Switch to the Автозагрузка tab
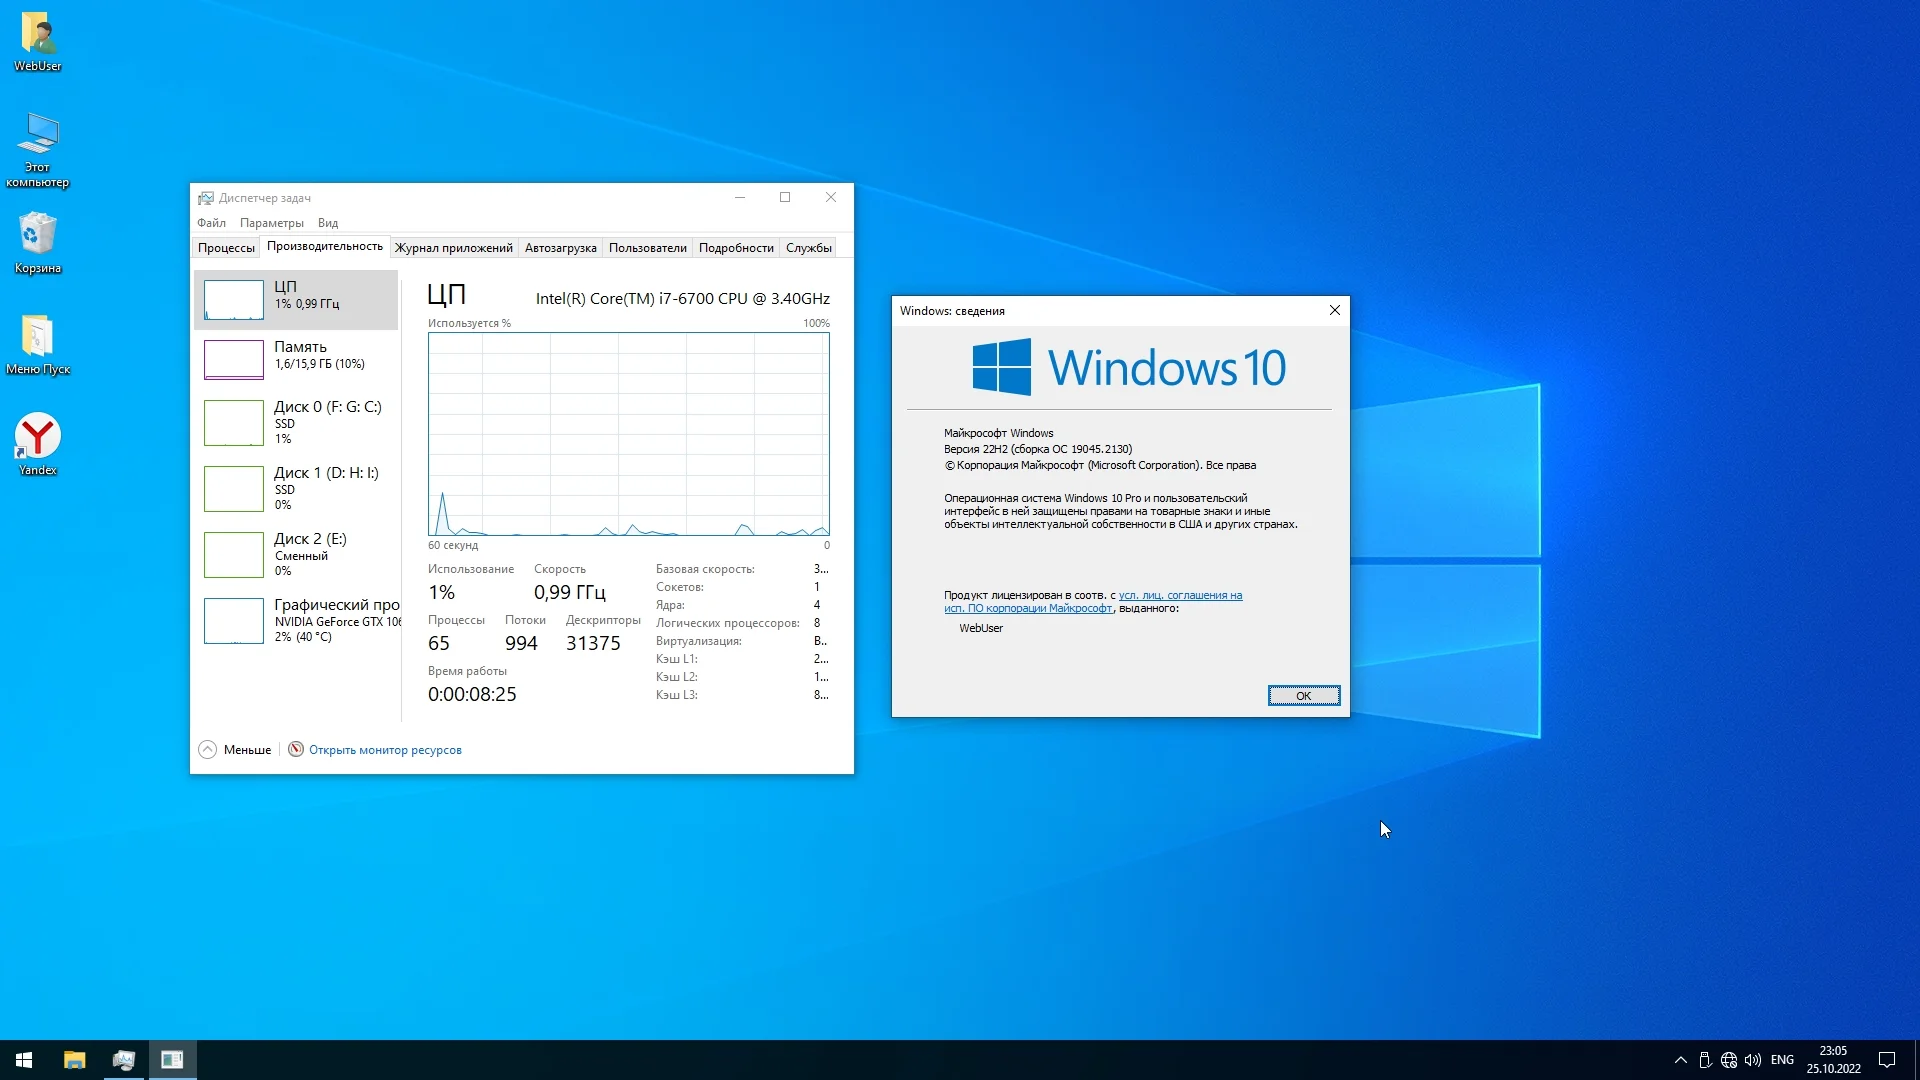The height and width of the screenshot is (1080, 1920). pos(560,248)
